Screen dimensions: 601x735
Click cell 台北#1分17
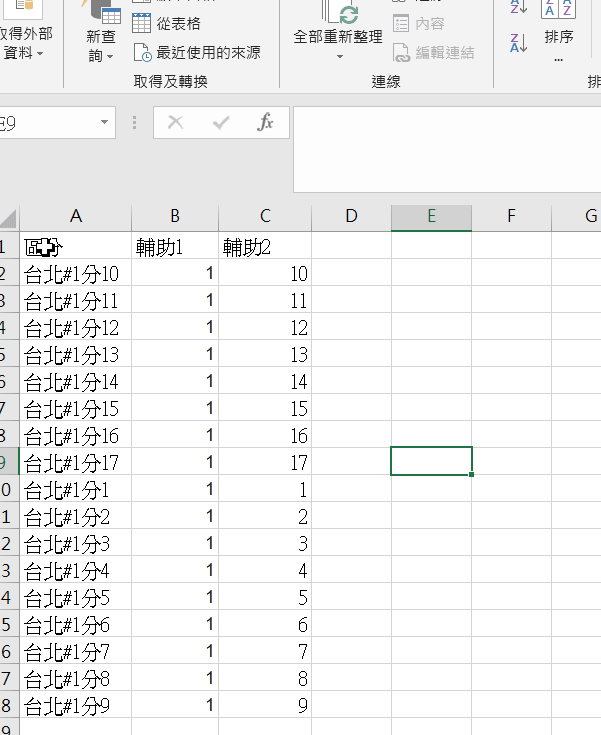(x=75, y=462)
